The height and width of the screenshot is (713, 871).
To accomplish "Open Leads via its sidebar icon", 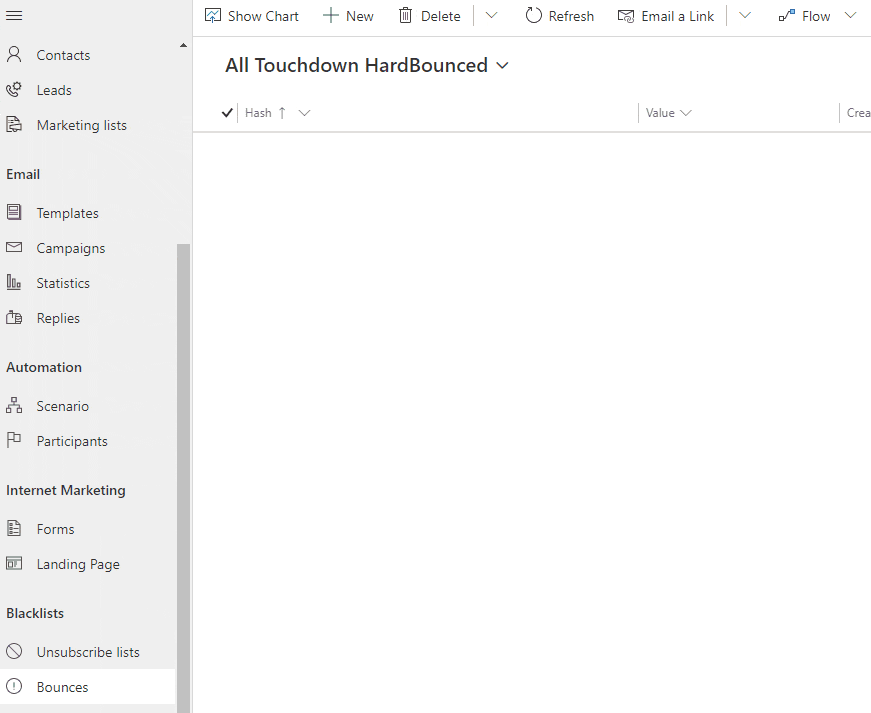I will coord(15,90).
